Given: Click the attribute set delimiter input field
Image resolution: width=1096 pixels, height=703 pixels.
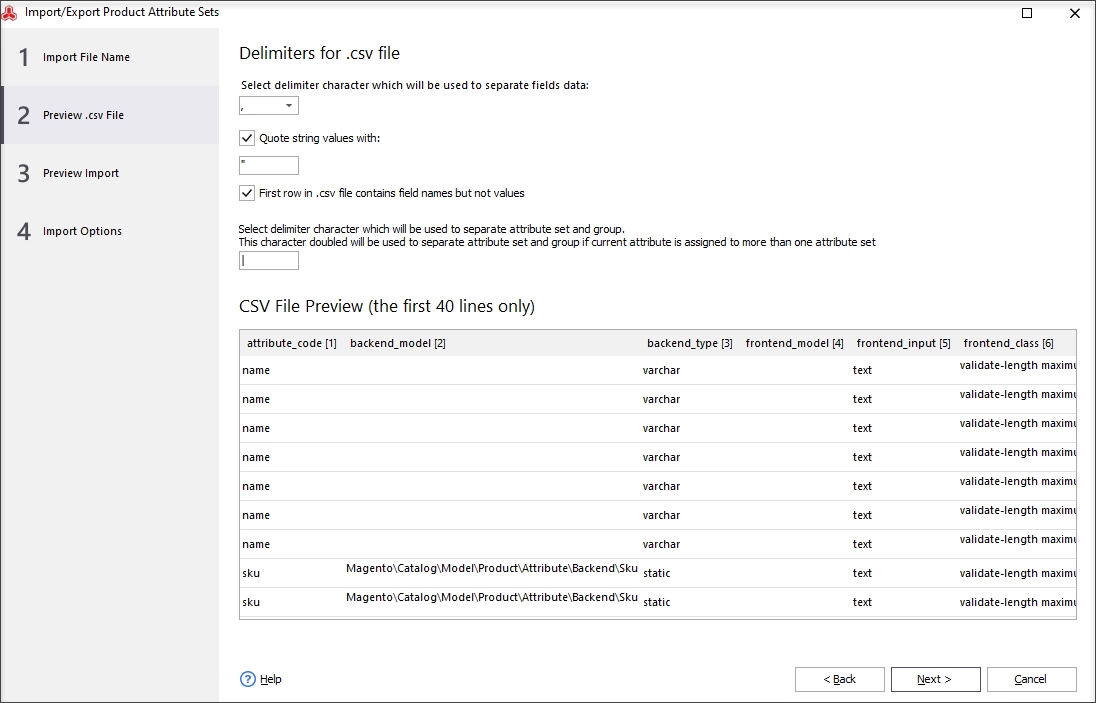Looking at the screenshot, I should (268, 261).
